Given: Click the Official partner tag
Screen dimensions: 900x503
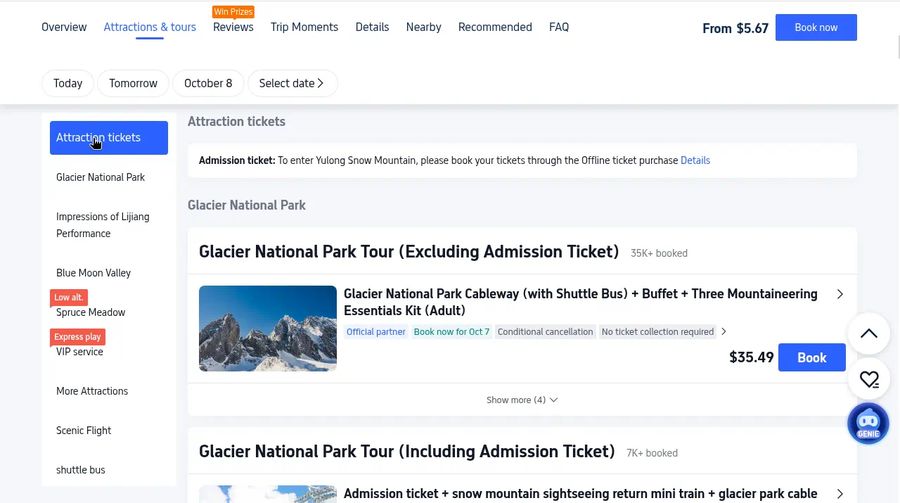Looking at the screenshot, I should click(x=376, y=331).
